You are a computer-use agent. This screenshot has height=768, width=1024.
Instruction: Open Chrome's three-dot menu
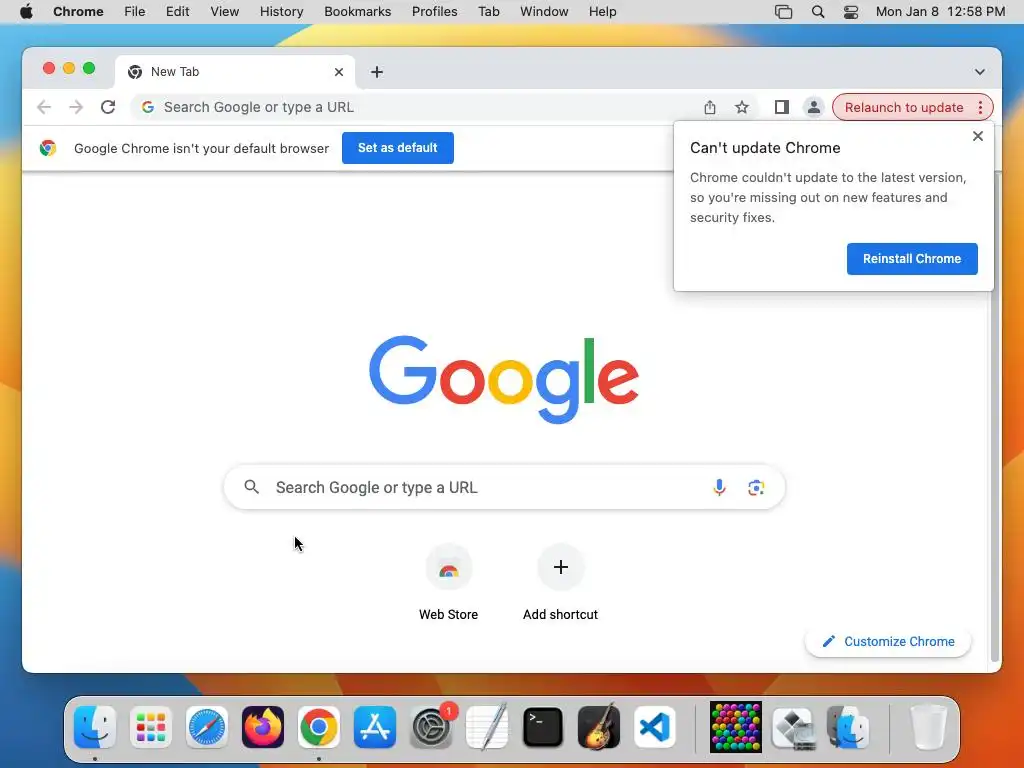980,107
